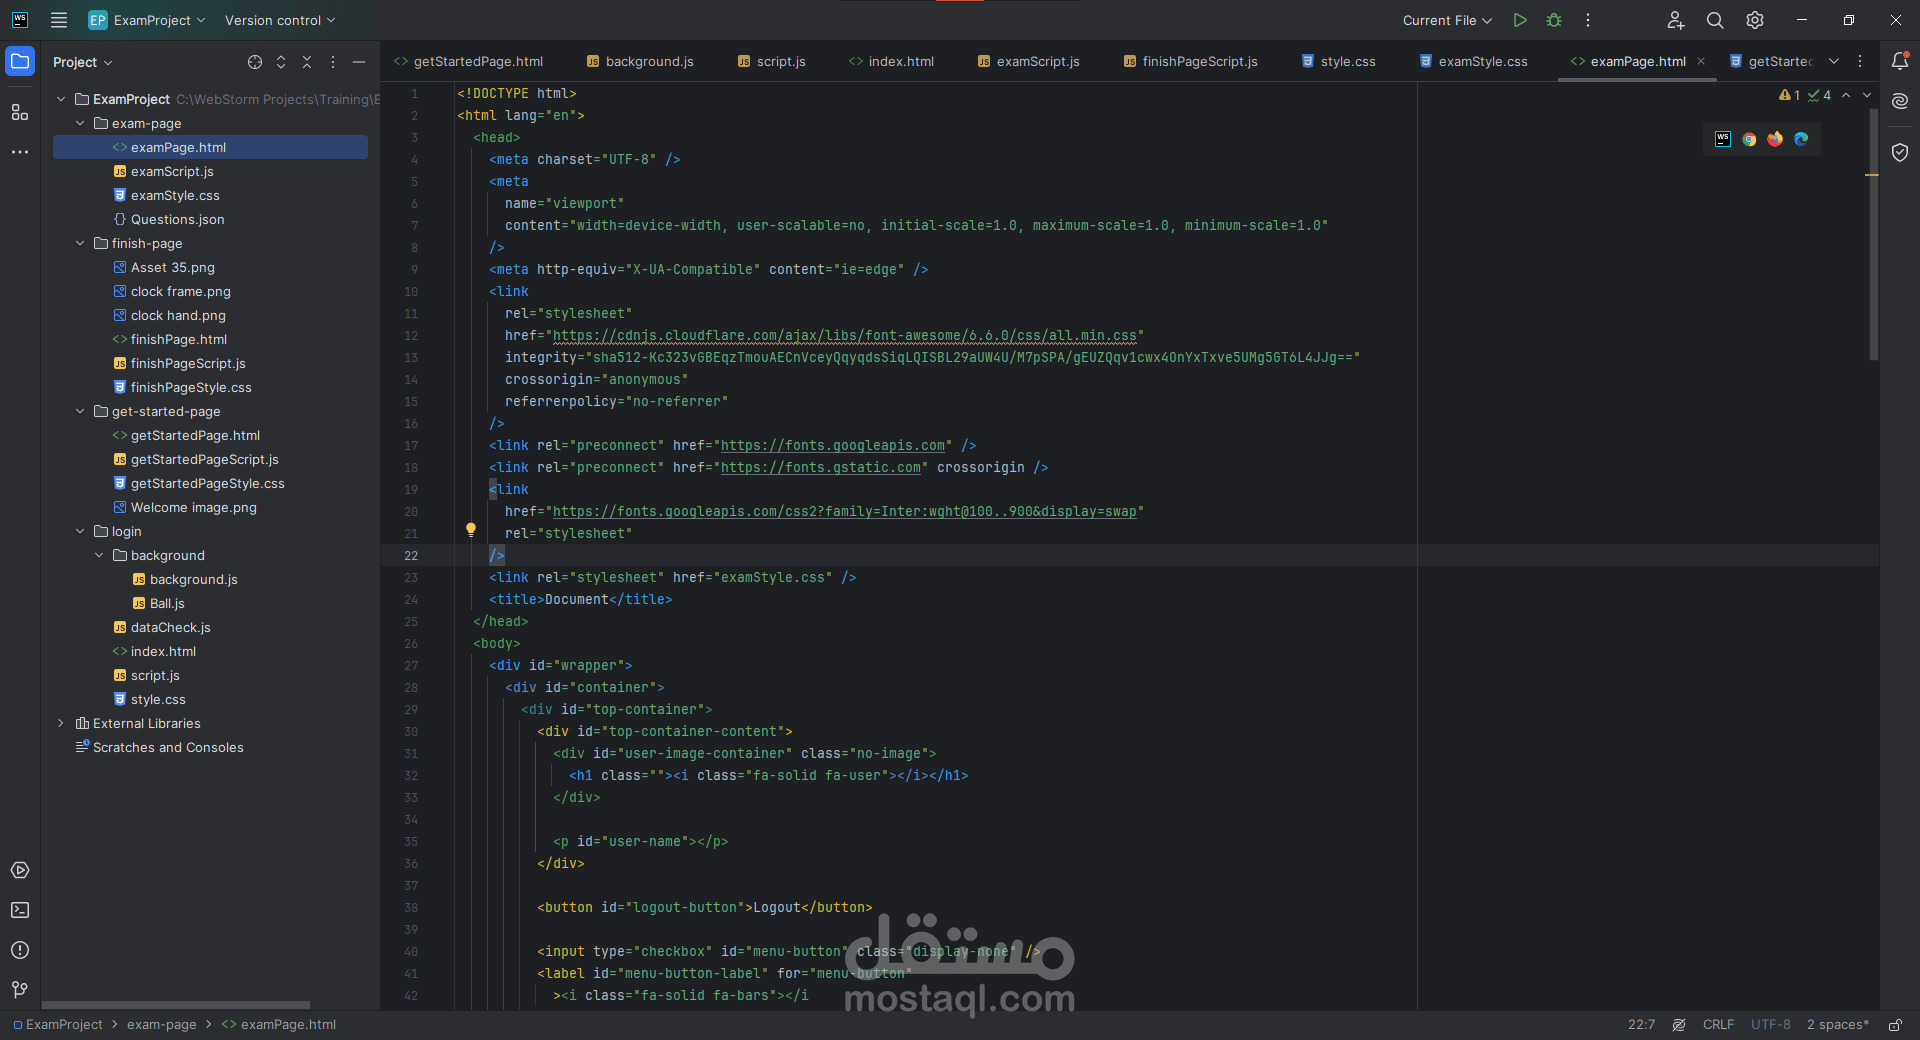The width and height of the screenshot is (1920, 1040).
Task: Hide the Project panel
Action: [x=359, y=62]
